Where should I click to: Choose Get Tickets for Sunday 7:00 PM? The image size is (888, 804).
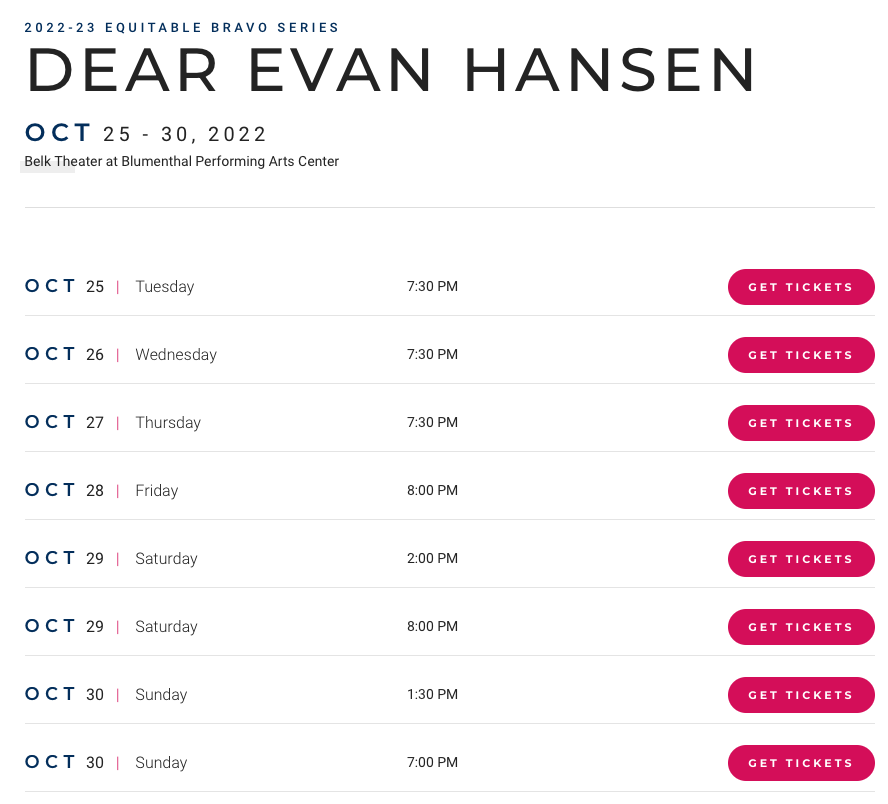801,763
